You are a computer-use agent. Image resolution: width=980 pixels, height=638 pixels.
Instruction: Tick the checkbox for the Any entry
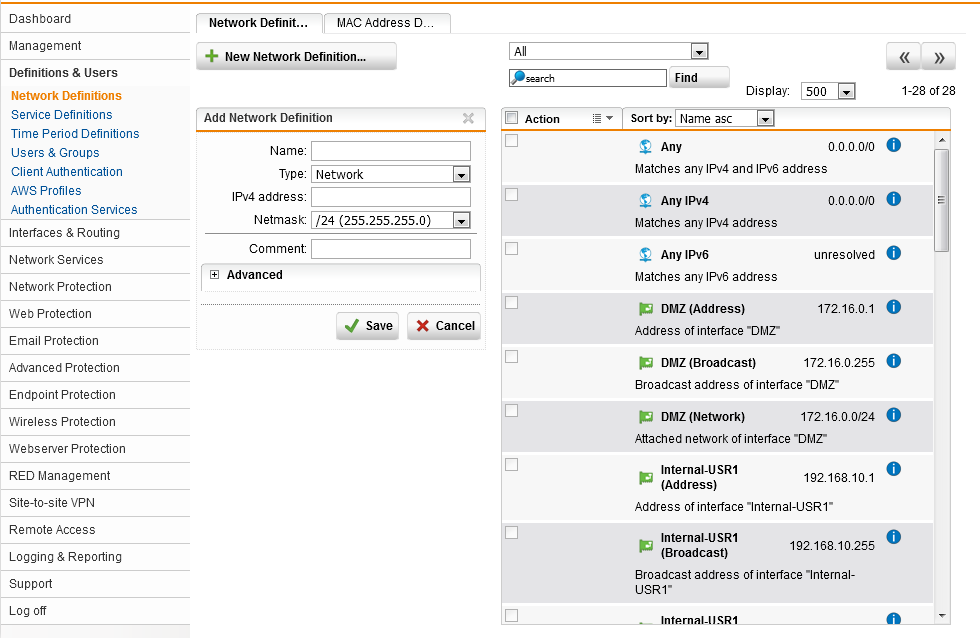pos(512,141)
